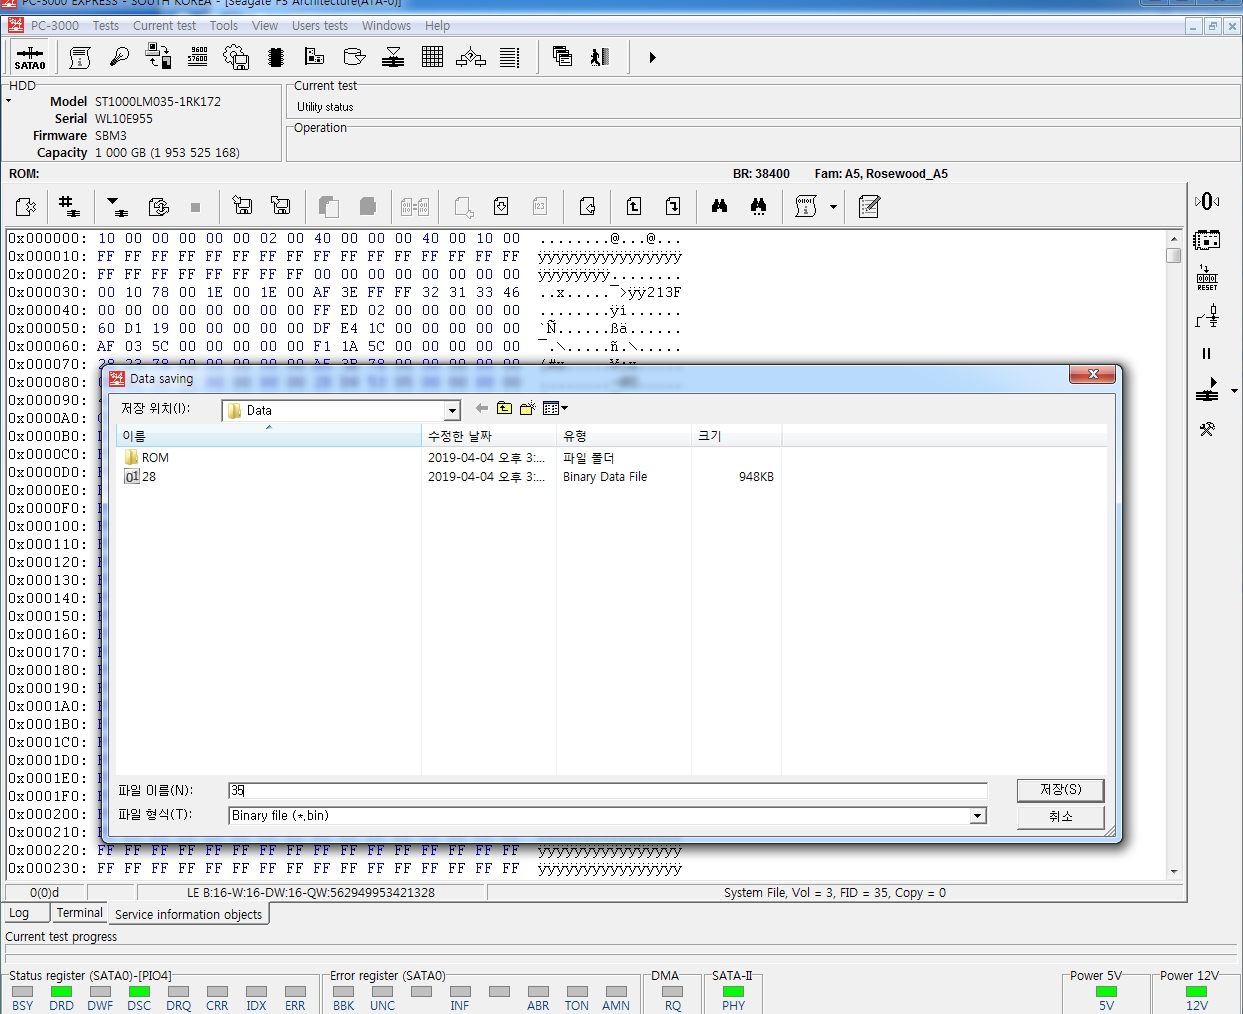Click the circuit board icon in right sidebar

1207,240
